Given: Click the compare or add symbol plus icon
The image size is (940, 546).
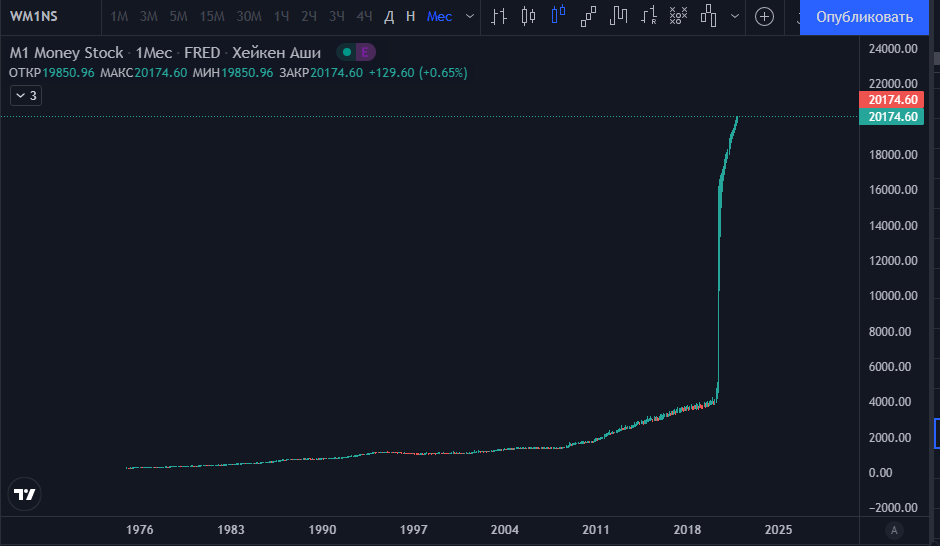Looking at the screenshot, I should tap(764, 16).
